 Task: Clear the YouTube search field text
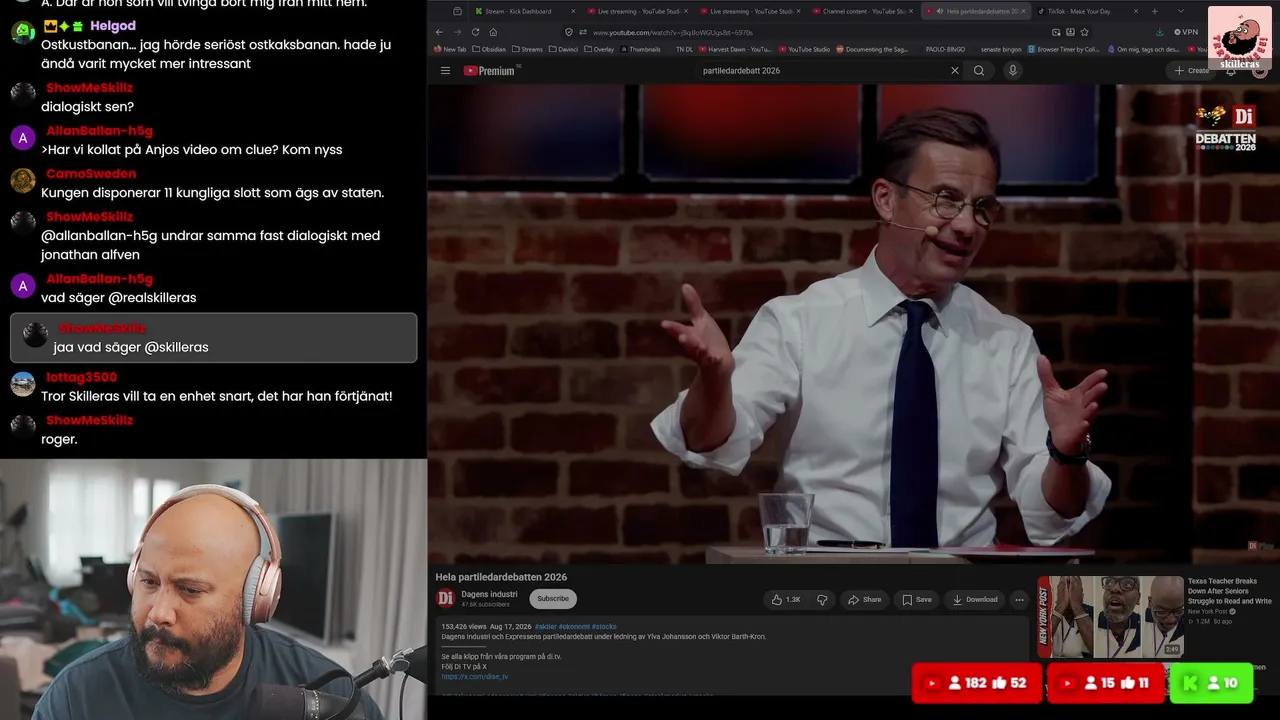pos(954,70)
